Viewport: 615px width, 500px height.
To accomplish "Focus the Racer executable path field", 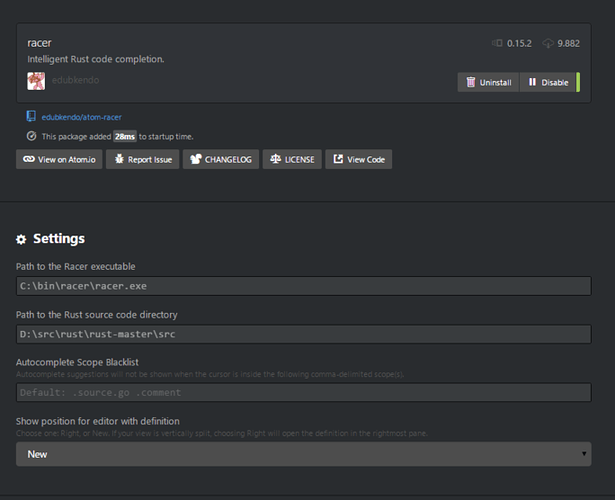I will coord(304,286).
